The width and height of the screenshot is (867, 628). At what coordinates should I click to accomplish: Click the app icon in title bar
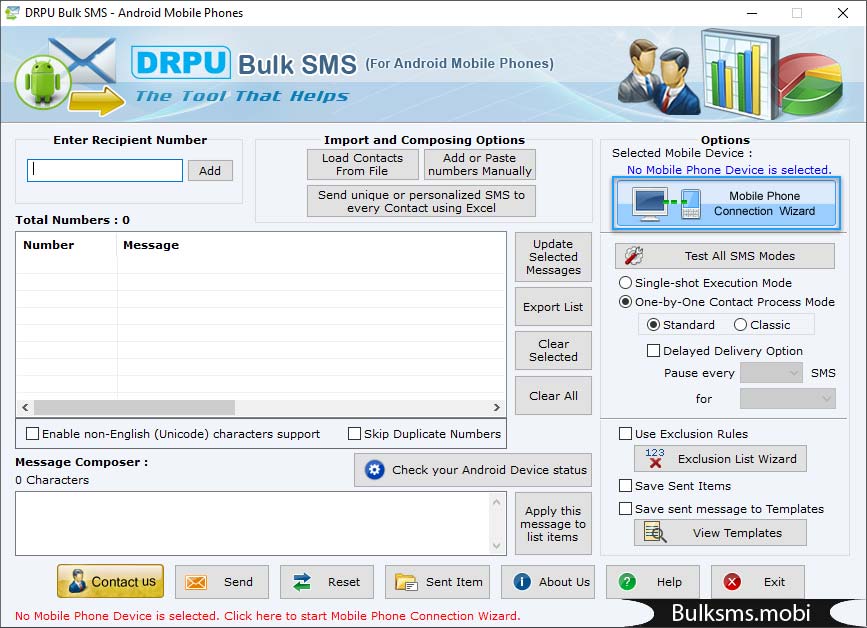[12, 13]
